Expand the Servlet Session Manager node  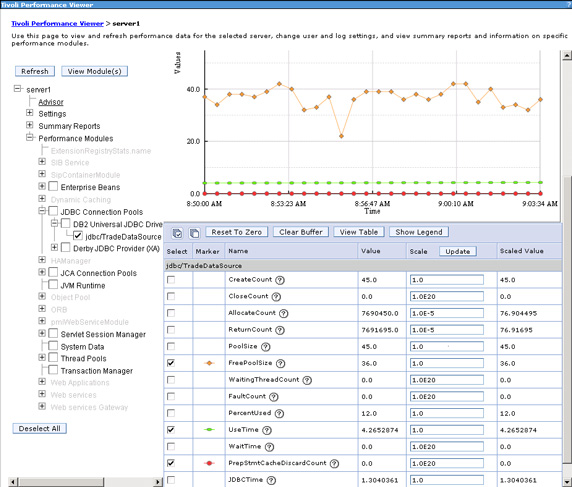pyautogui.click(x=42, y=333)
